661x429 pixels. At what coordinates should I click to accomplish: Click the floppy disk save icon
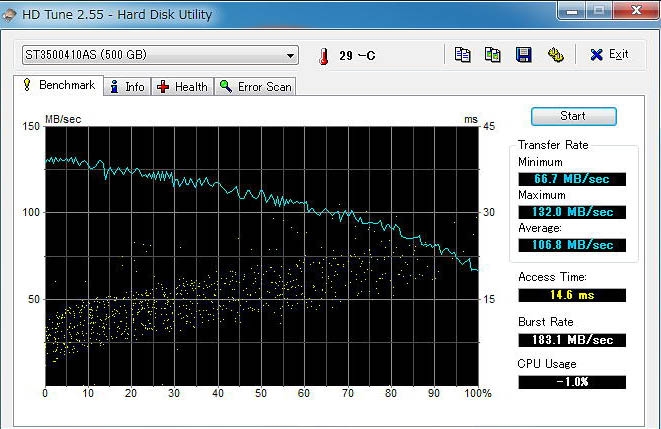(523, 54)
